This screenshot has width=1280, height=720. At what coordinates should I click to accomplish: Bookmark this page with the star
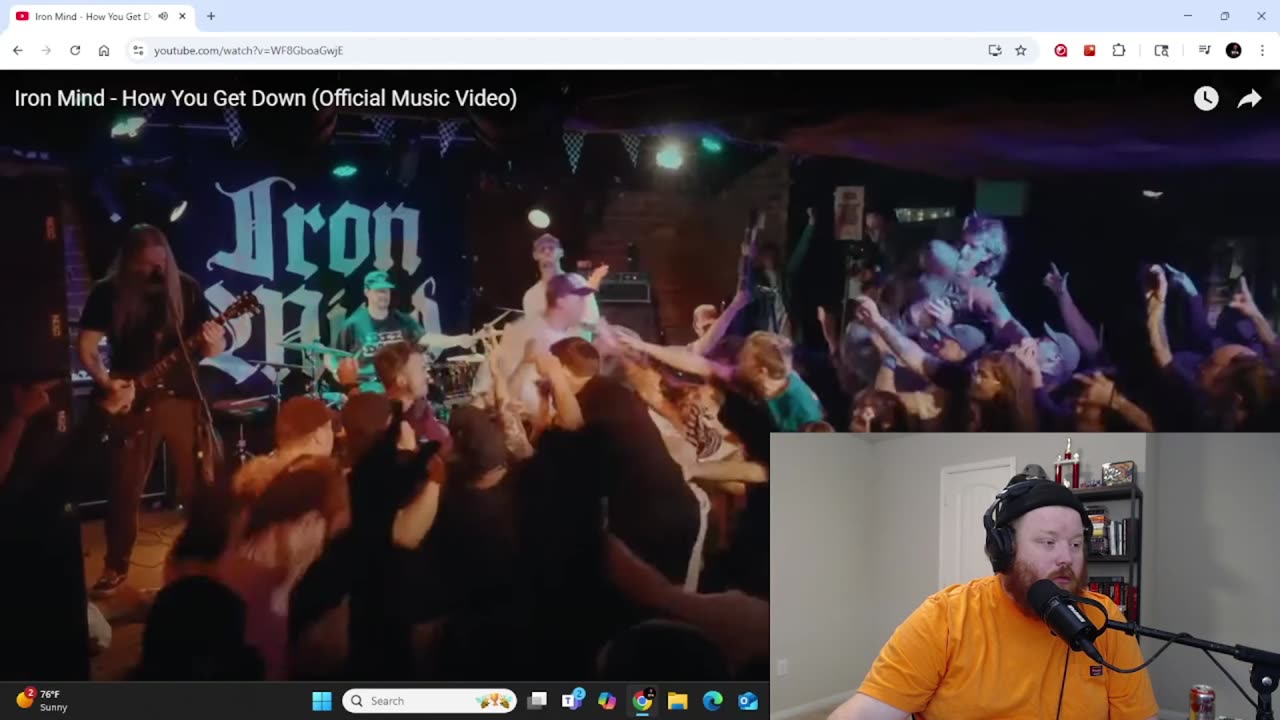tap(1021, 50)
